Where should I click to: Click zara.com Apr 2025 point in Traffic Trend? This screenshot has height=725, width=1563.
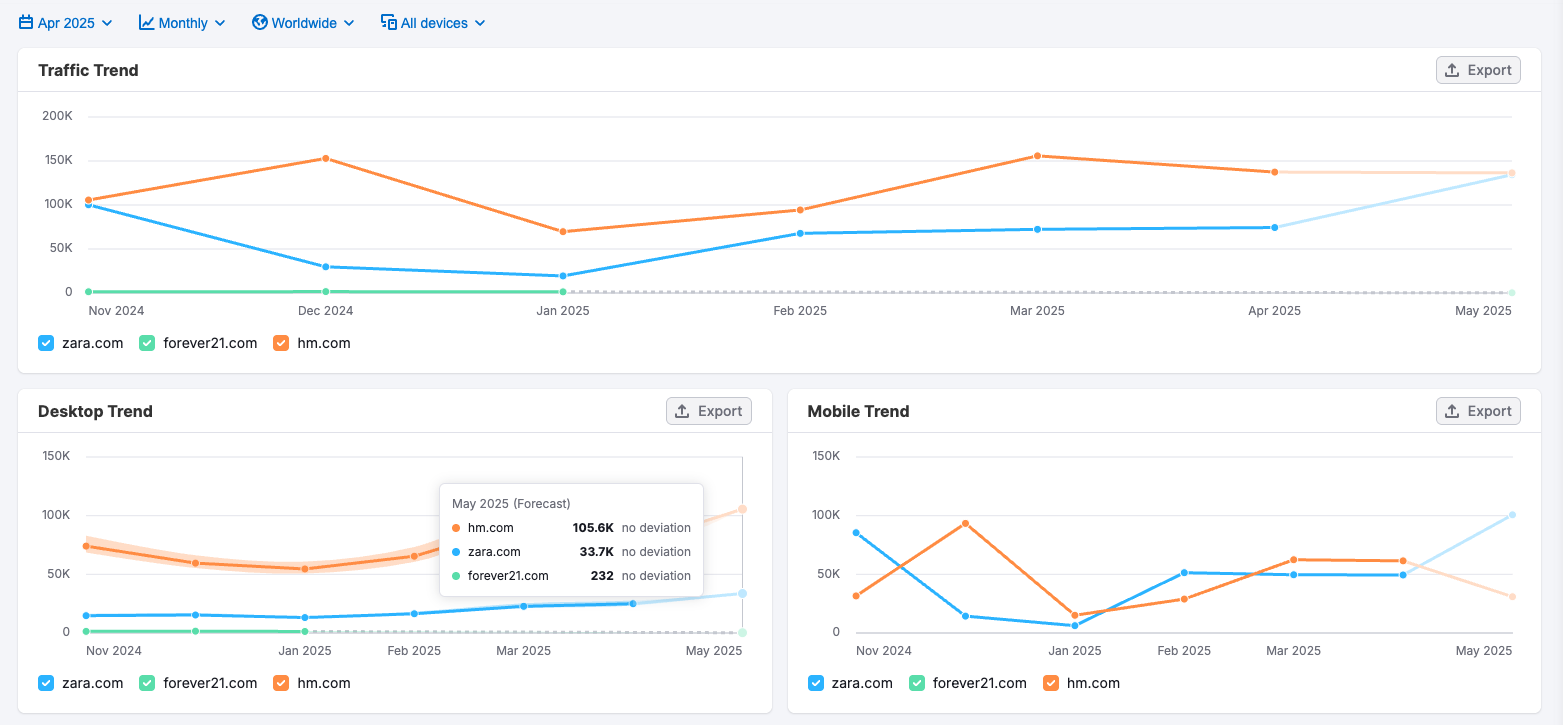tap(1274, 227)
